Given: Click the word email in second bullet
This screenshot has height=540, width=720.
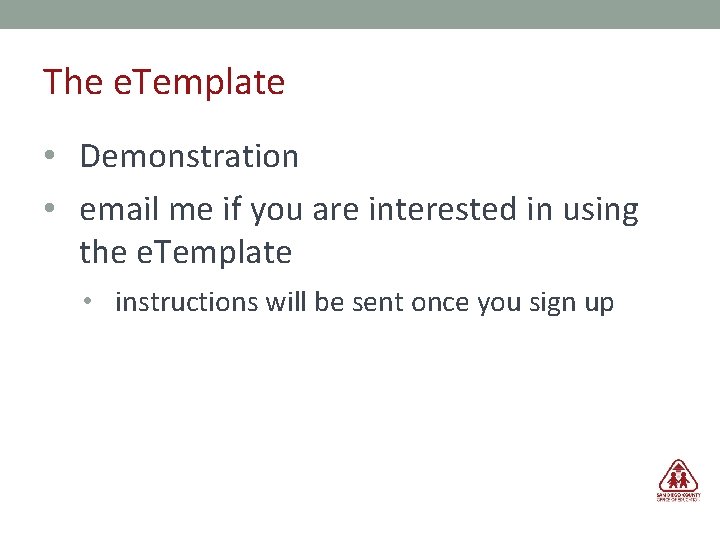Looking at the screenshot, I should click(x=119, y=209).
